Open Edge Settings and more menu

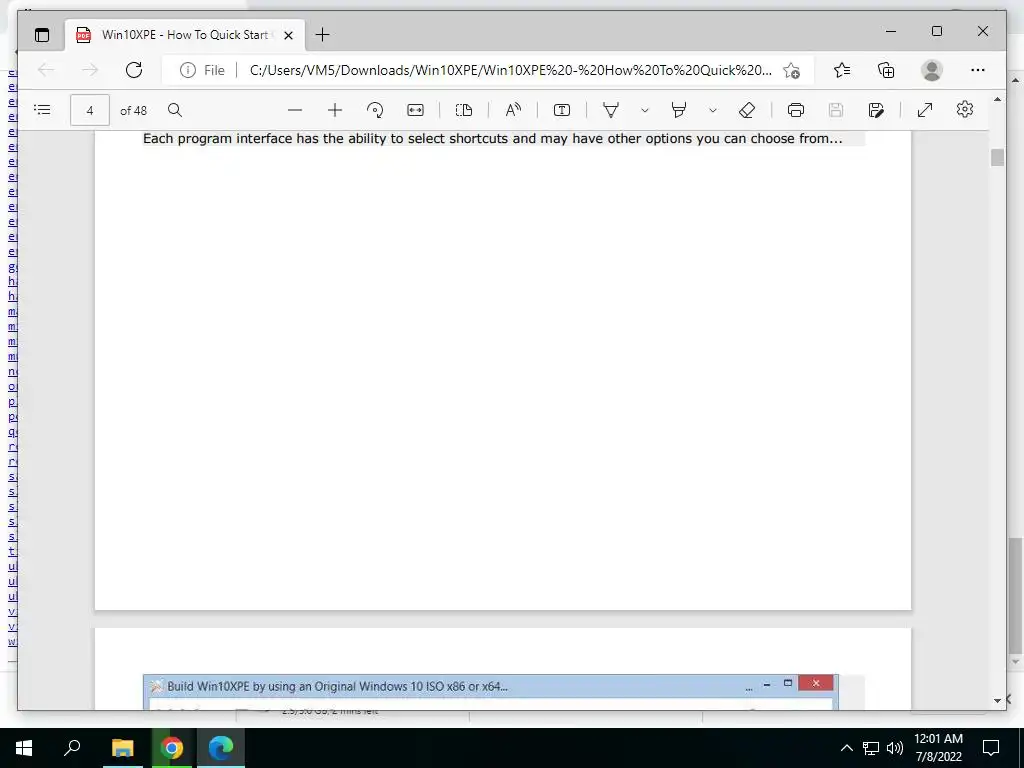coord(978,70)
